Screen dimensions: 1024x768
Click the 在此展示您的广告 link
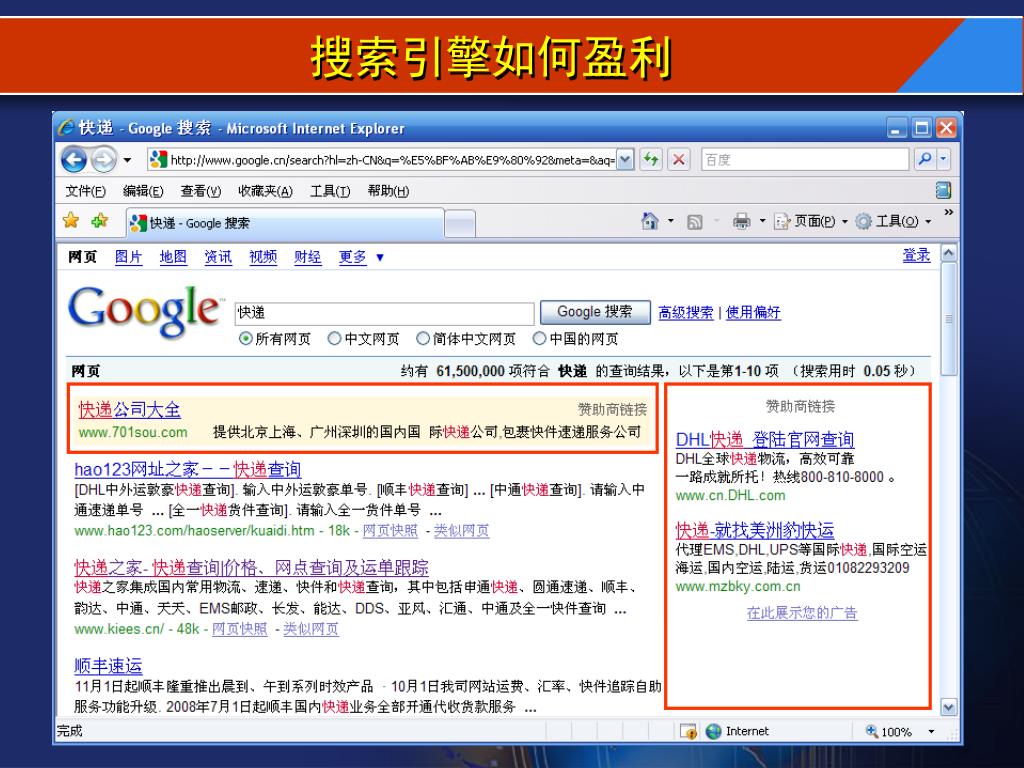[x=802, y=613]
